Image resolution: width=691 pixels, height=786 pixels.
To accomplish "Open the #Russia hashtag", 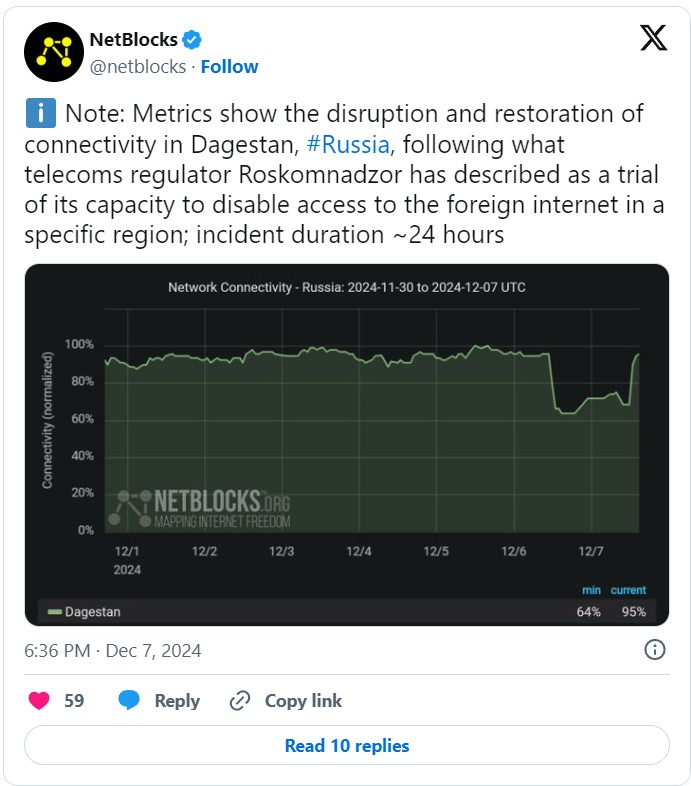I will click(x=348, y=145).
